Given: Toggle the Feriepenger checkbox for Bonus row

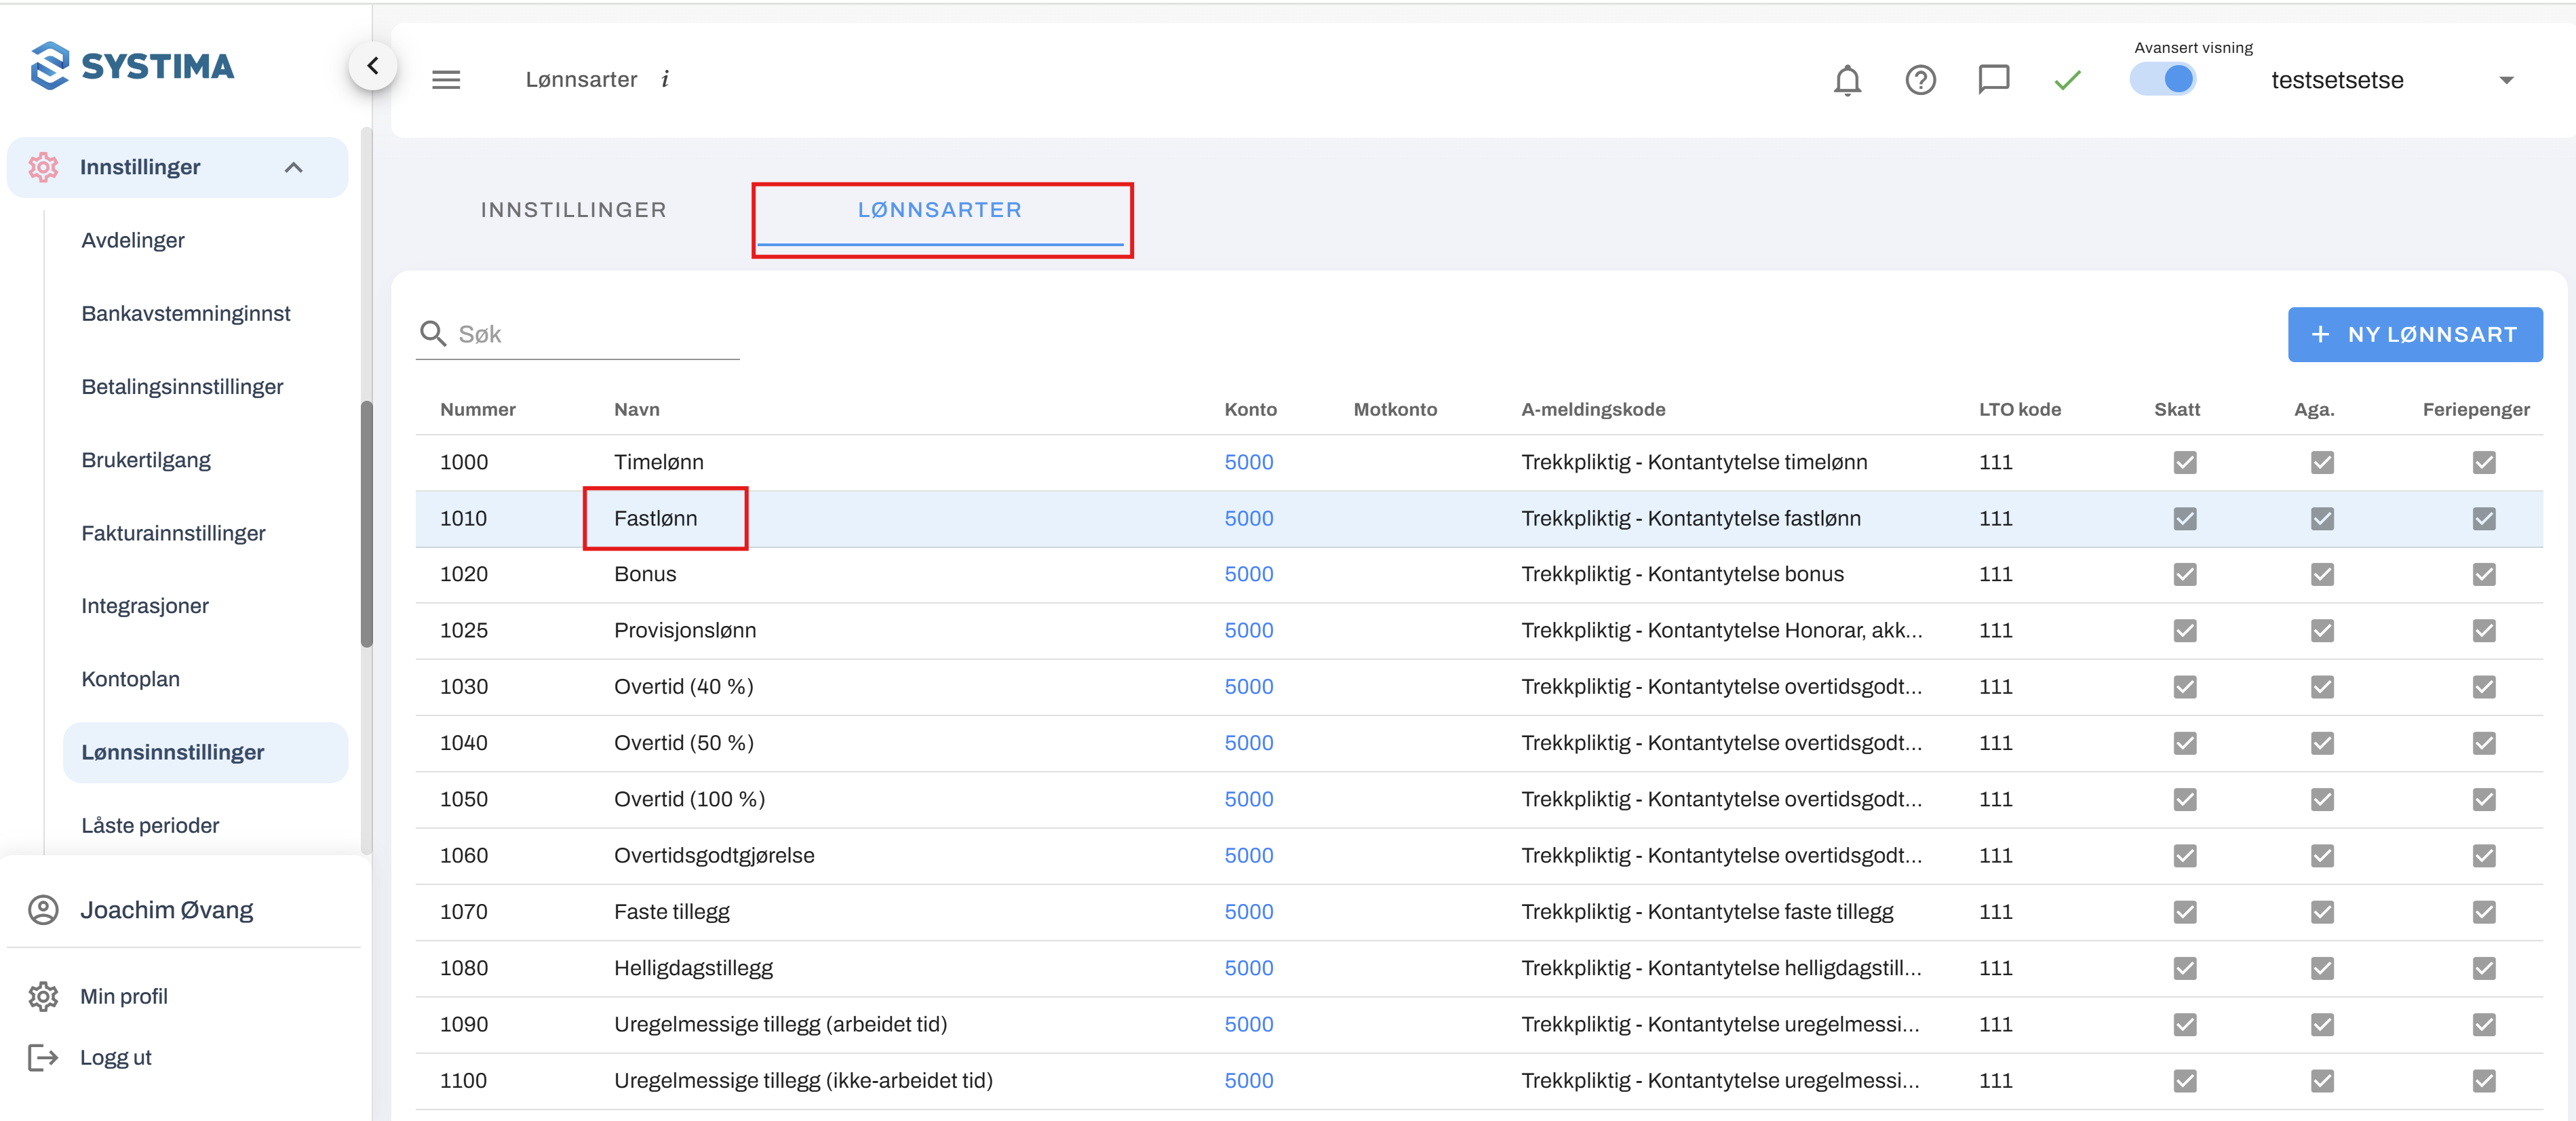Looking at the screenshot, I should pyautogui.click(x=2483, y=574).
